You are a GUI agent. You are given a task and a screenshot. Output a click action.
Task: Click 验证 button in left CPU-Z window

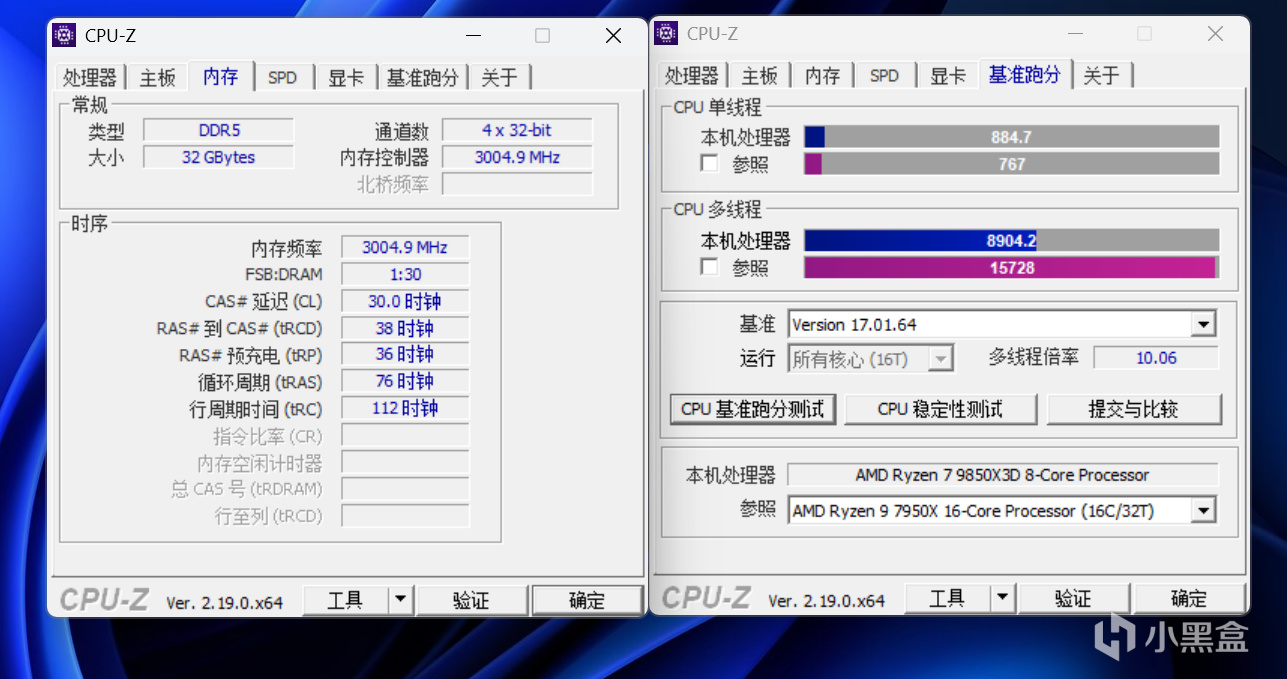471,600
